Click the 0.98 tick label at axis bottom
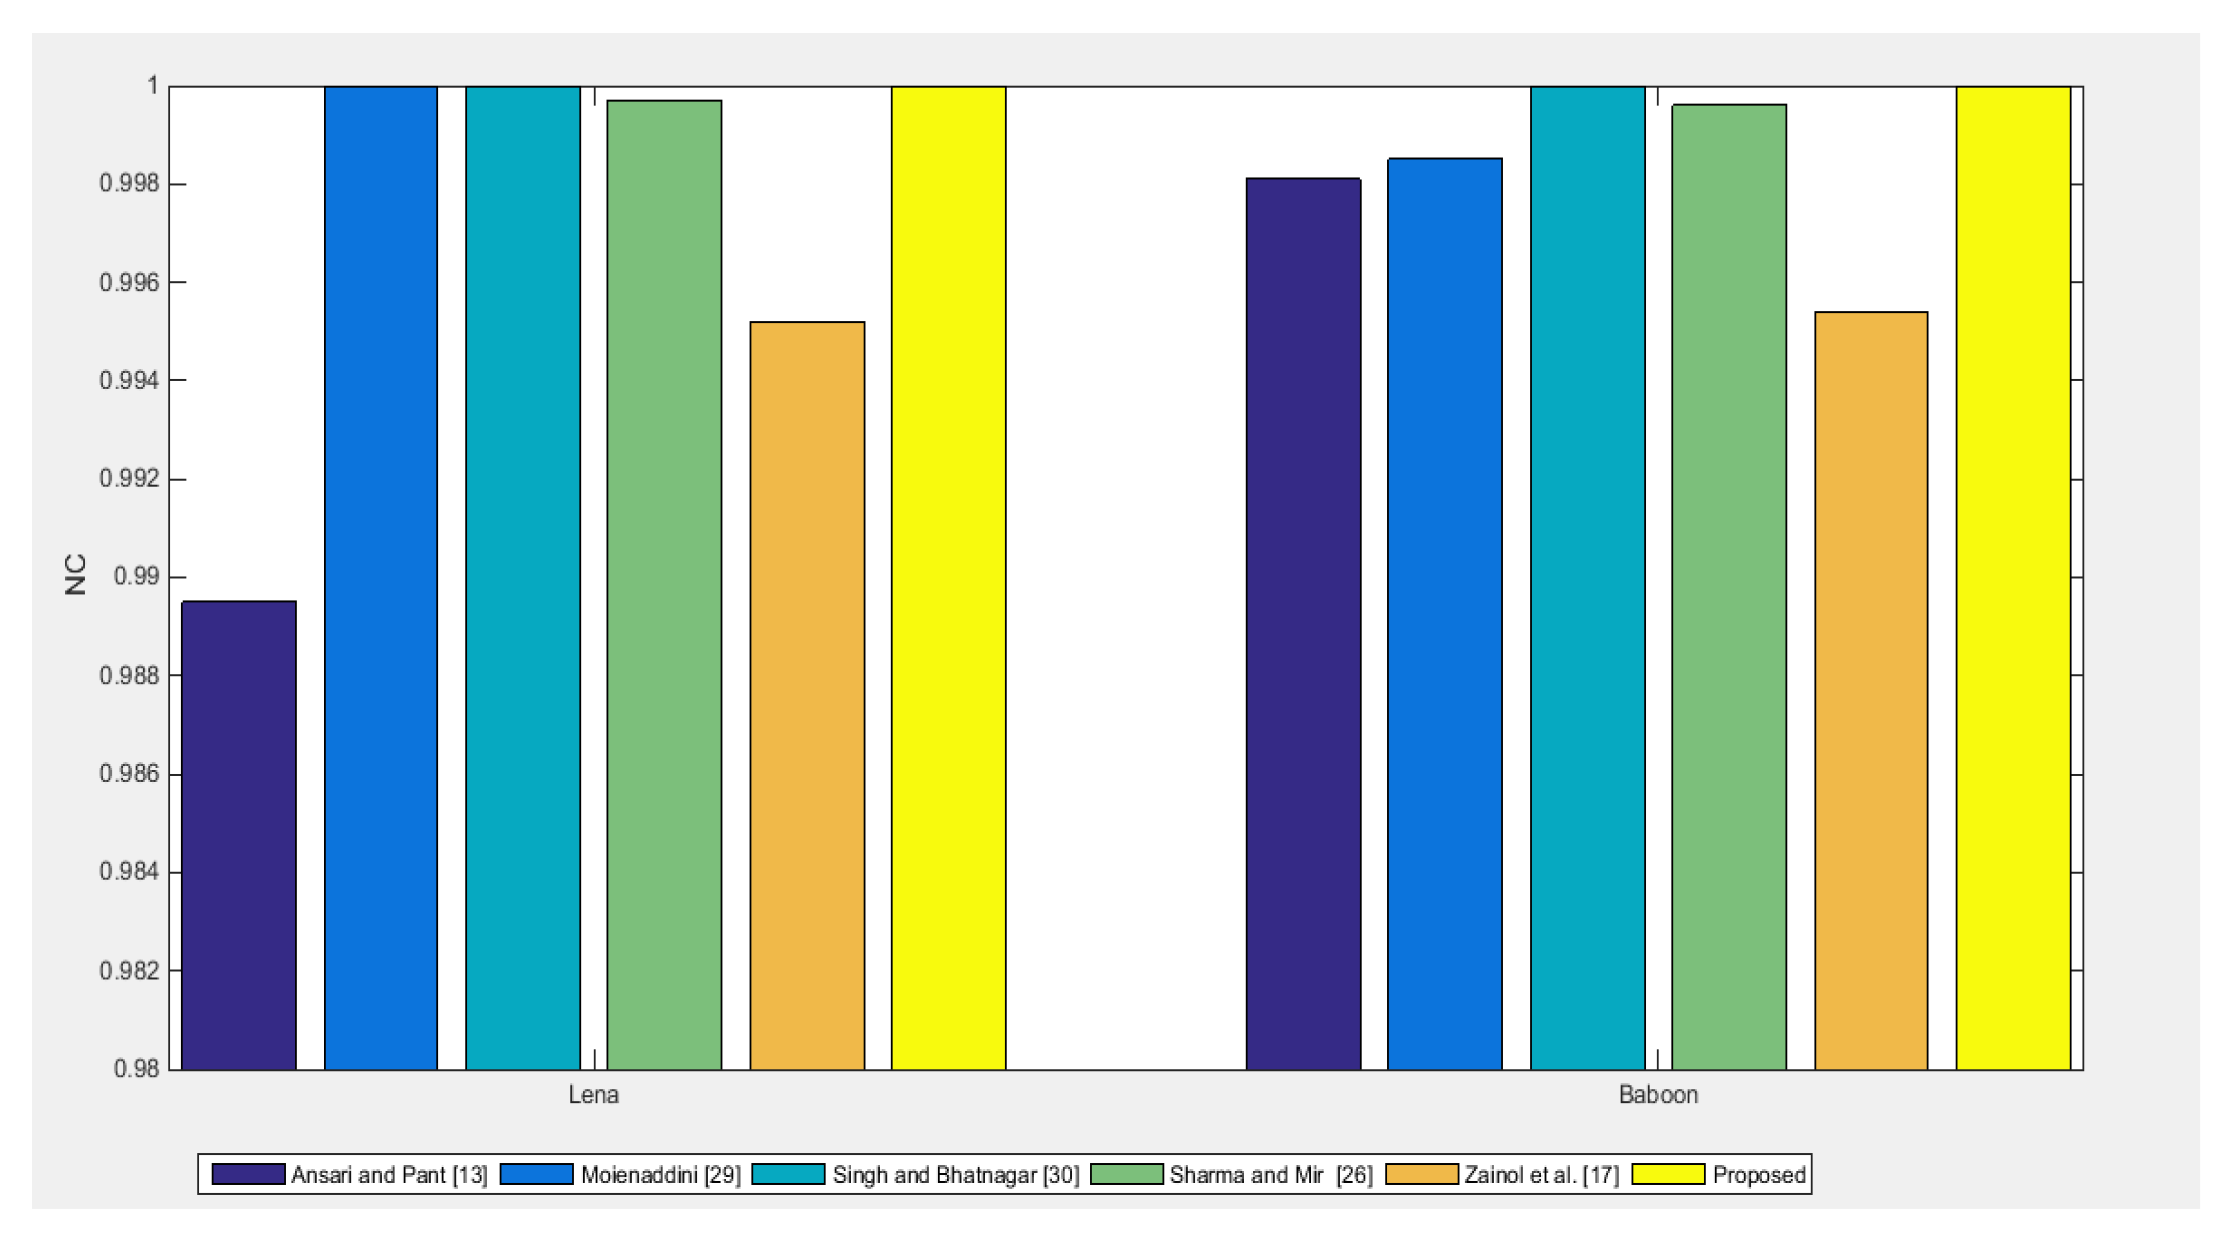This screenshot has width=2230, height=1248. click(136, 1069)
